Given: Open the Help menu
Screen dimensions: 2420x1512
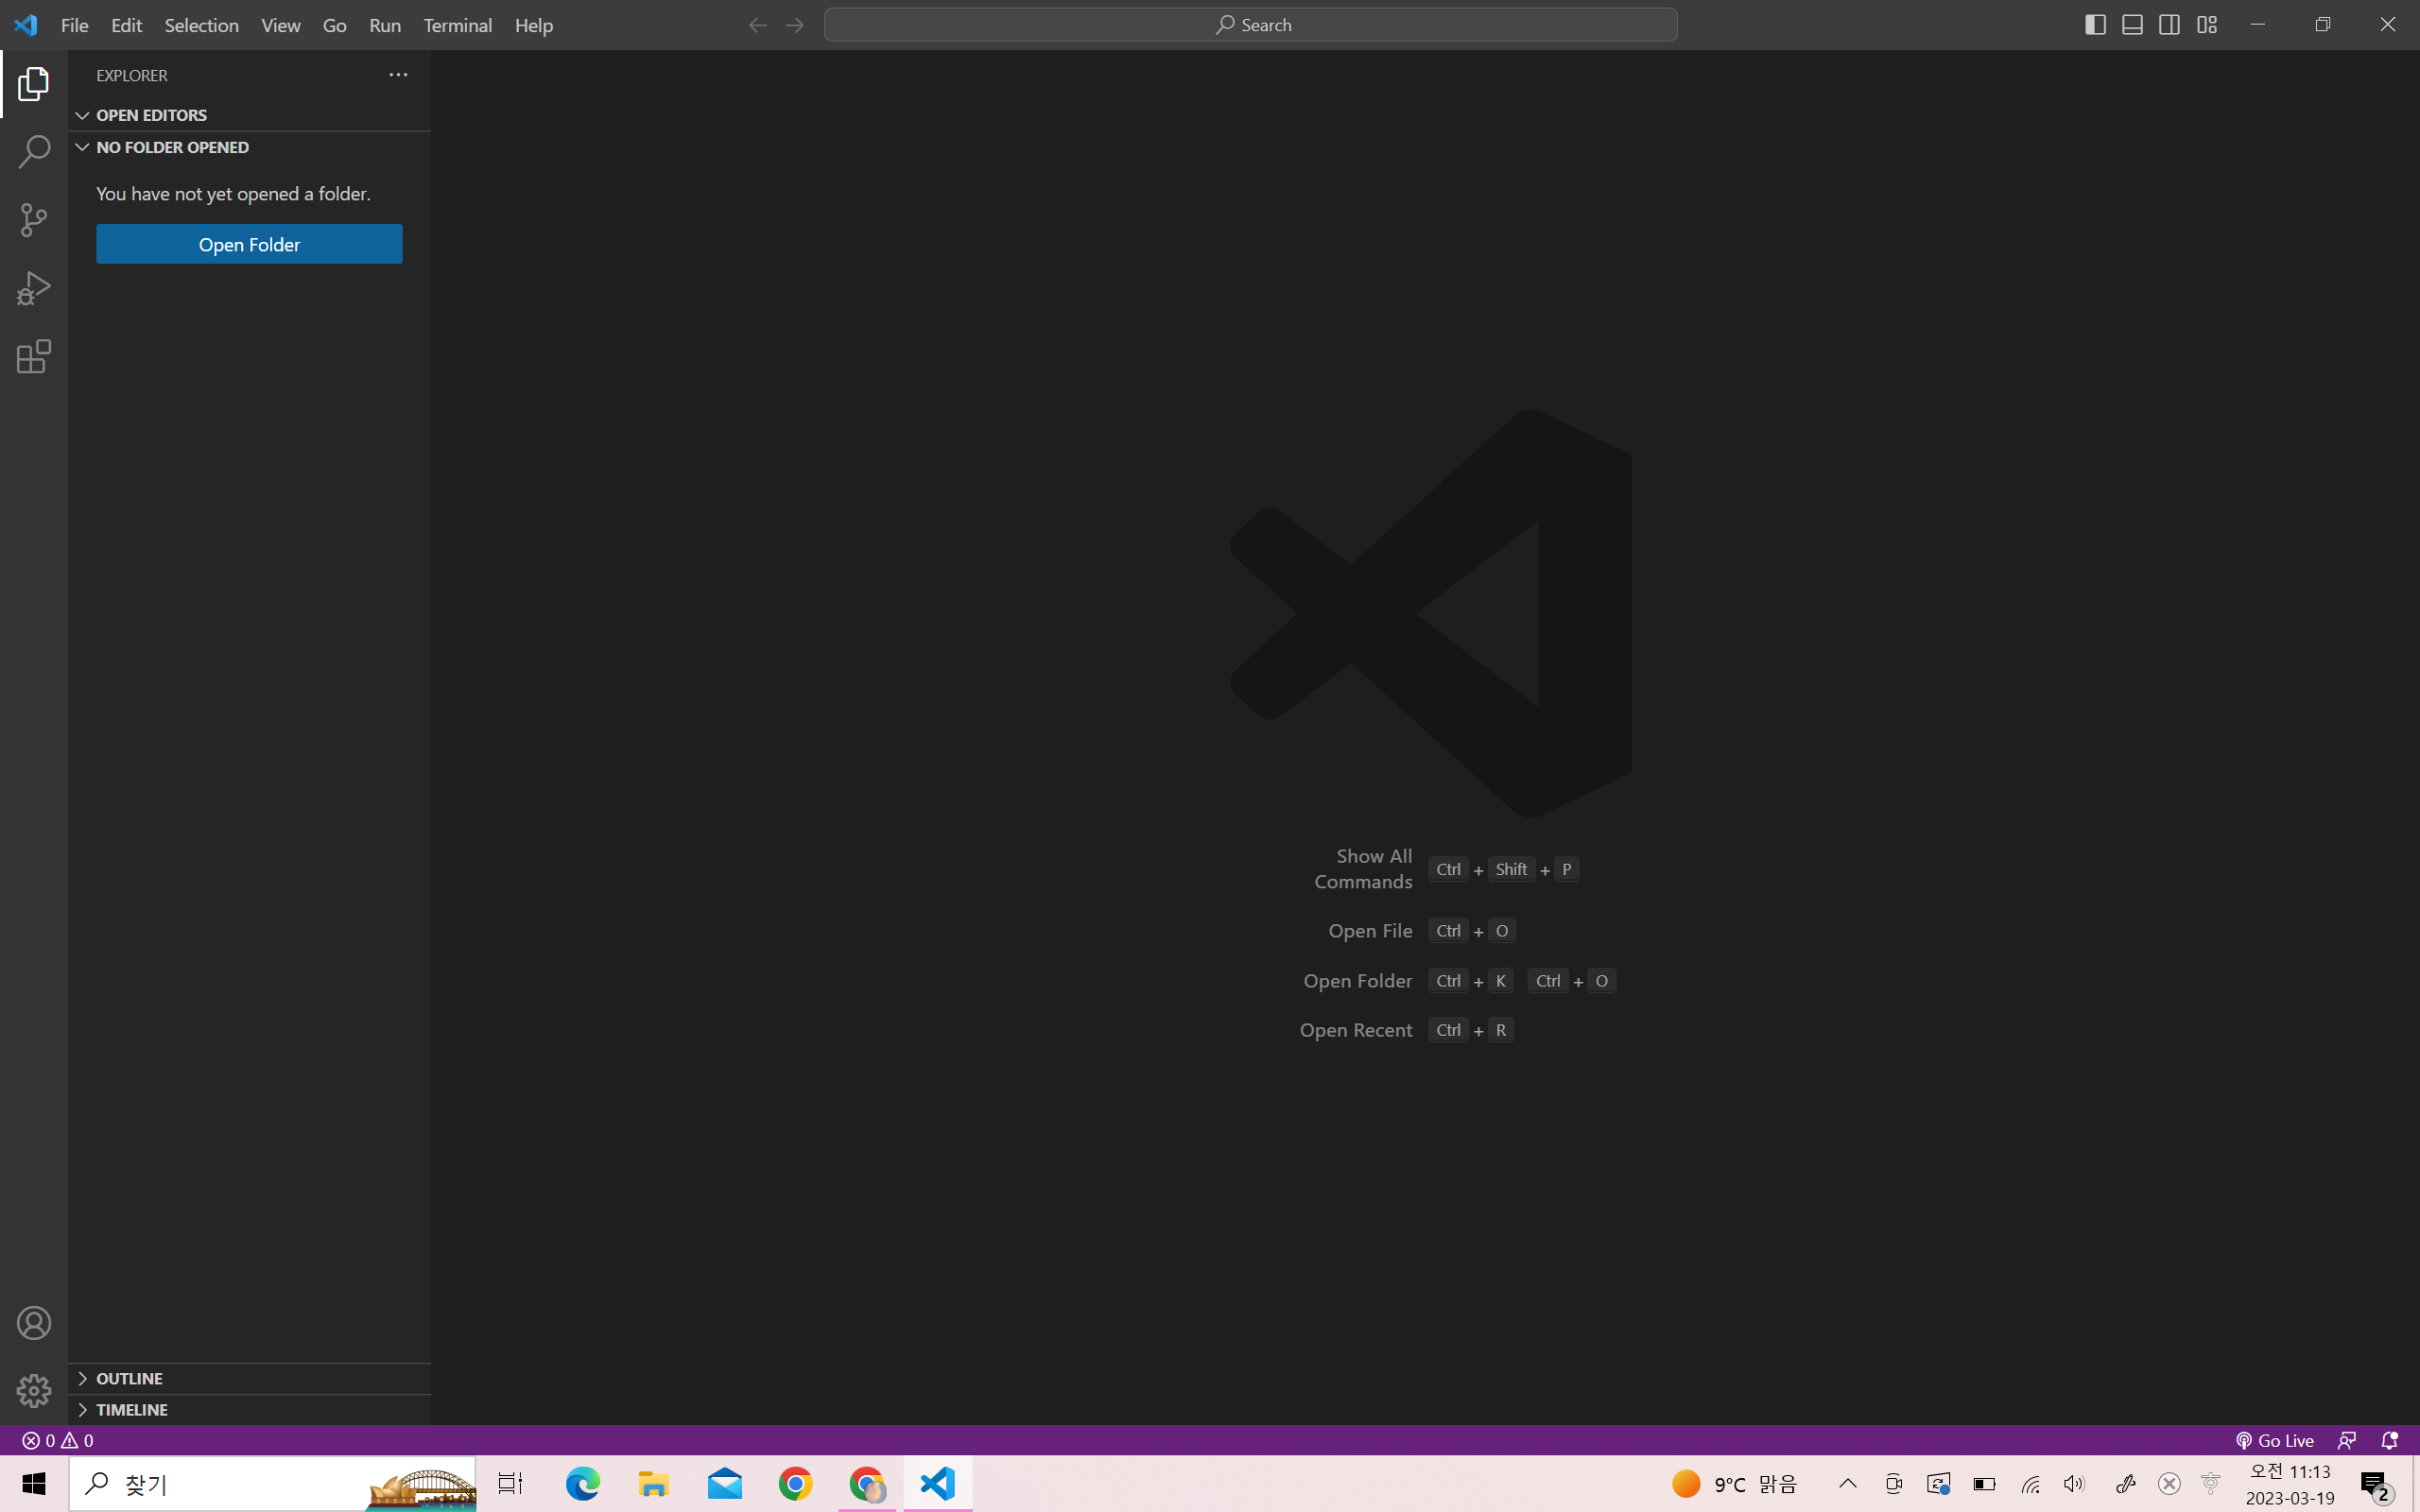Looking at the screenshot, I should tap(534, 25).
